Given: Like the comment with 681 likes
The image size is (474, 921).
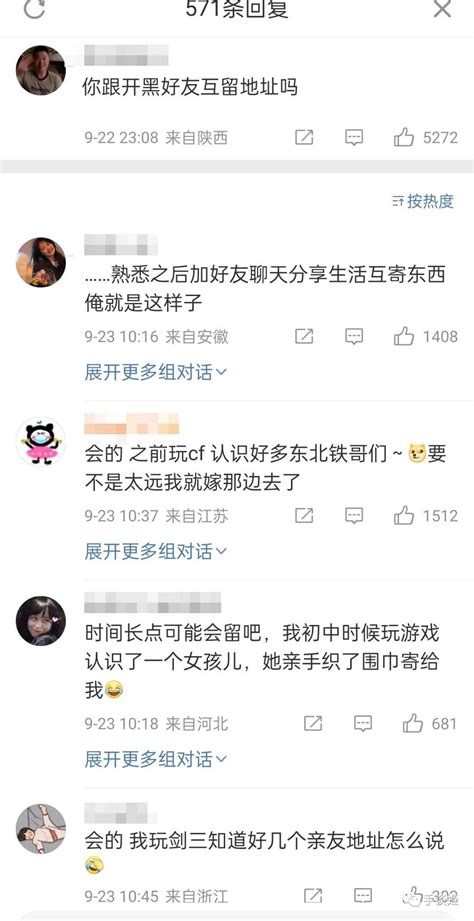Looking at the screenshot, I should [413, 723].
